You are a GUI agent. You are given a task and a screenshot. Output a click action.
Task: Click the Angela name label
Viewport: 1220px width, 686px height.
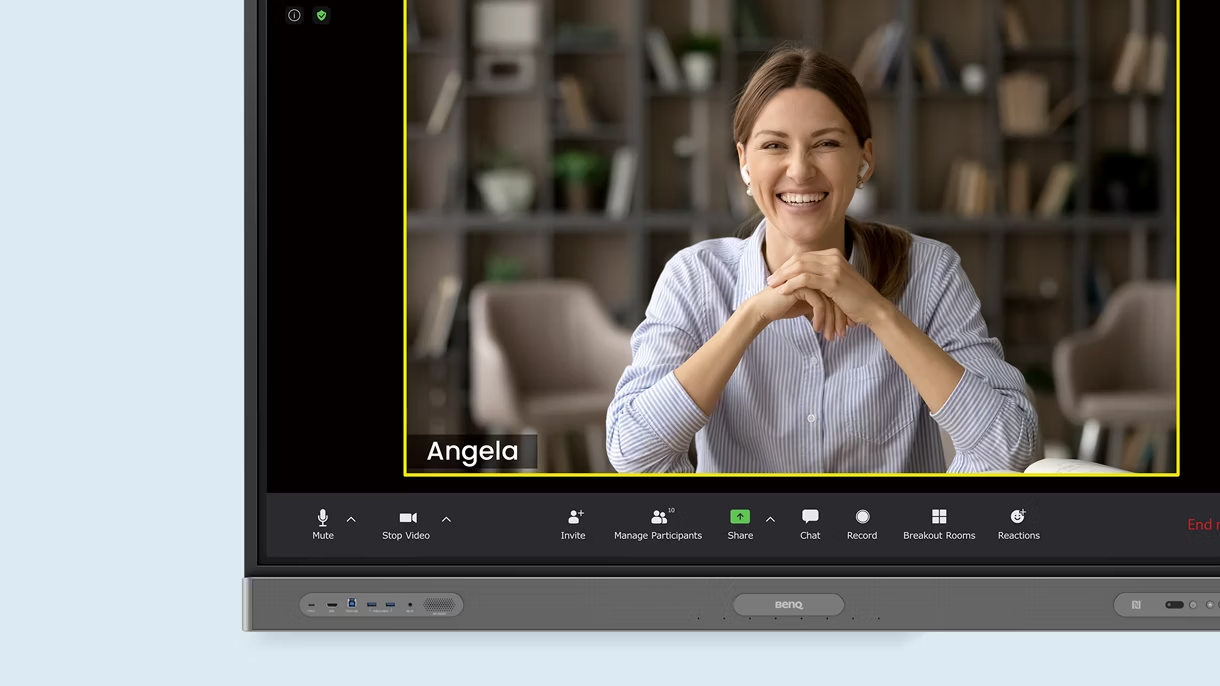pyautogui.click(x=472, y=452)
